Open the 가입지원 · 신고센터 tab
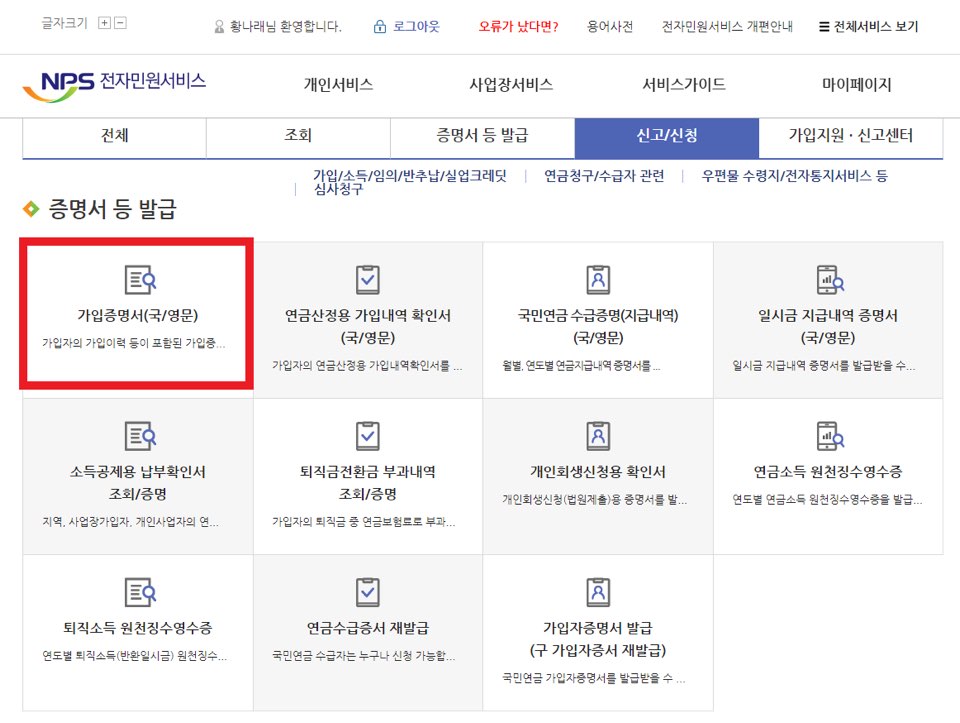Image resolution: width=960 pixels, height=723 pixels. 852,135
